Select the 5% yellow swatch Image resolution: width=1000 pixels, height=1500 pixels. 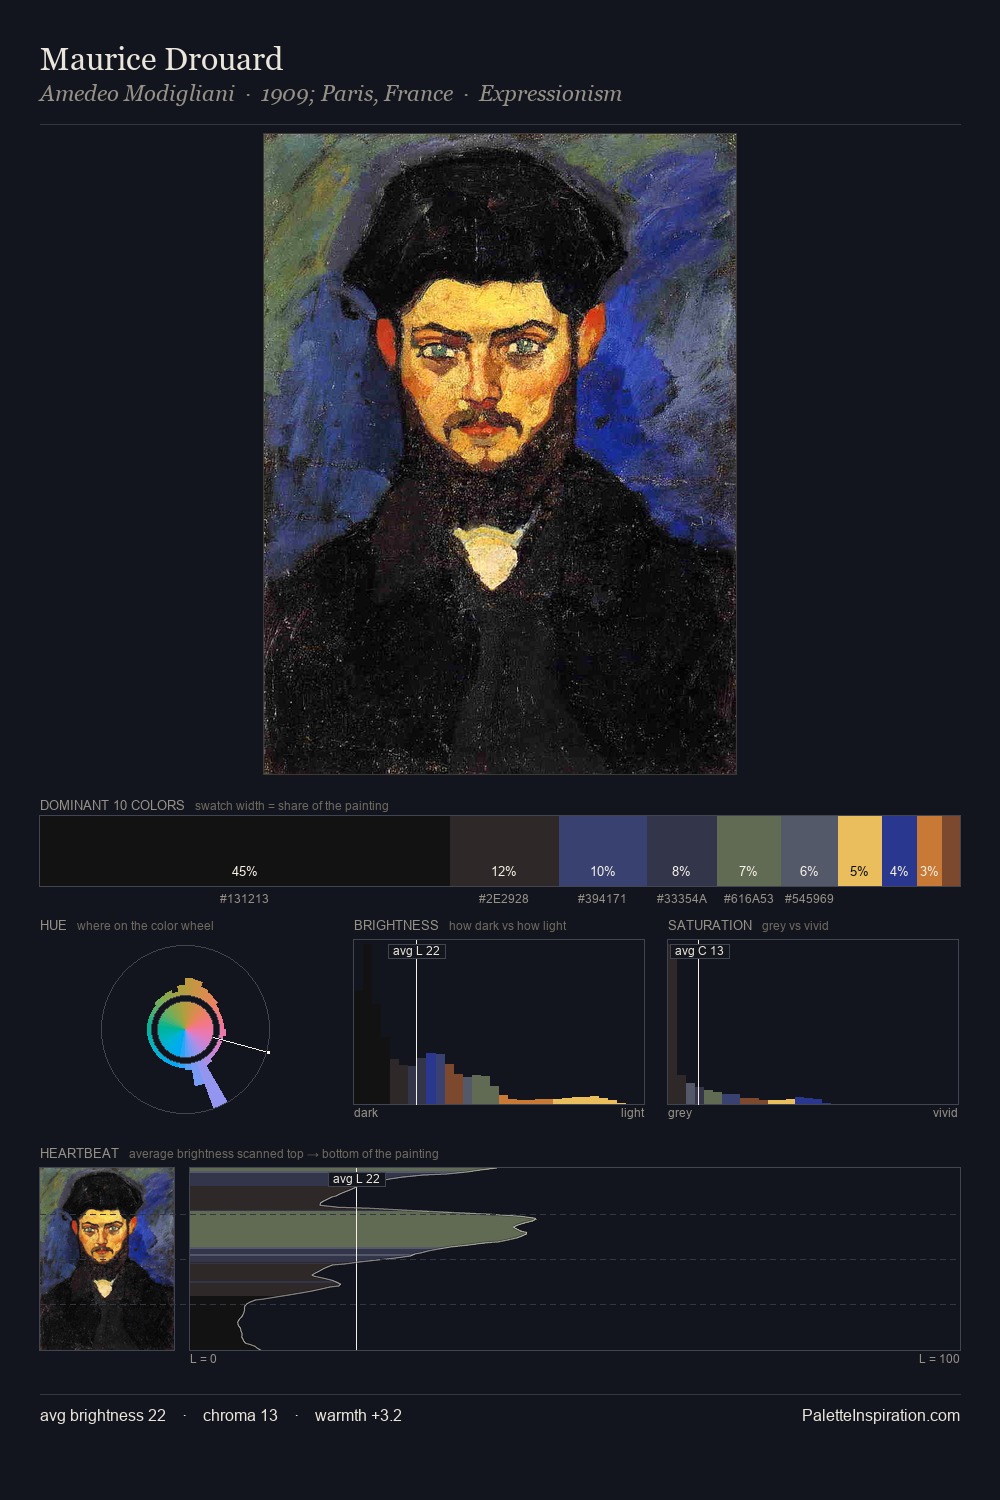[860, 851]
